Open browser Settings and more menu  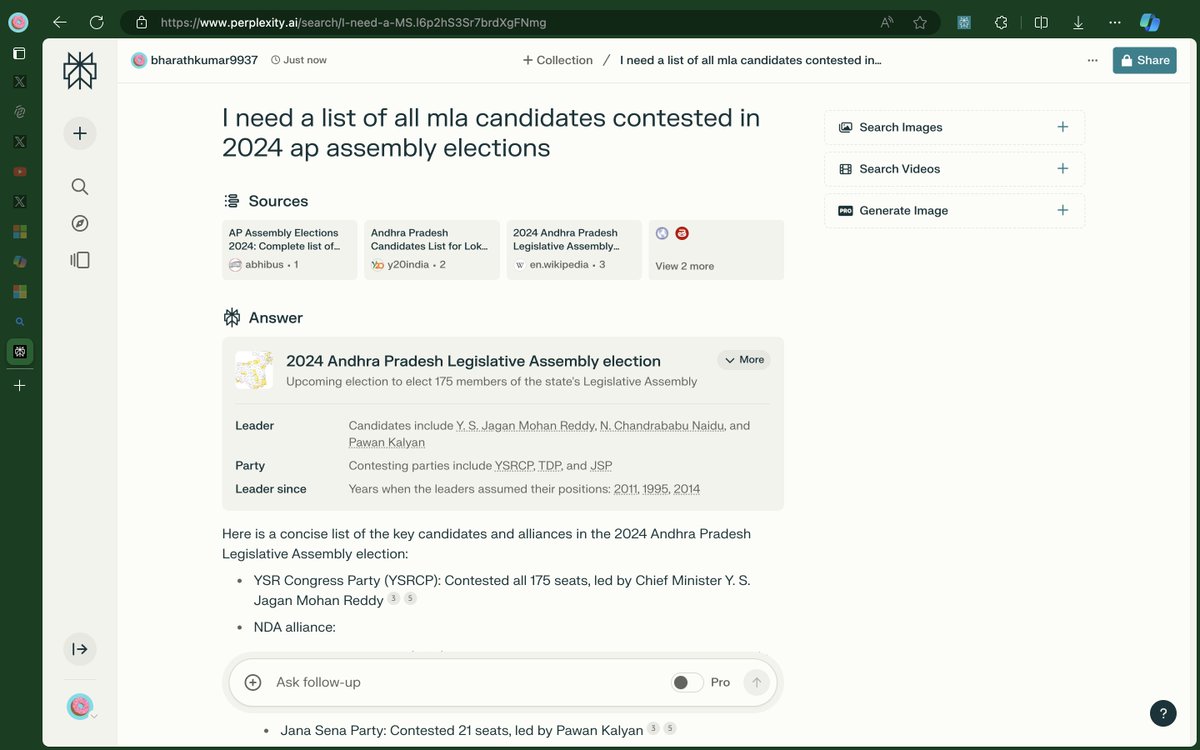coord(1115,22)
